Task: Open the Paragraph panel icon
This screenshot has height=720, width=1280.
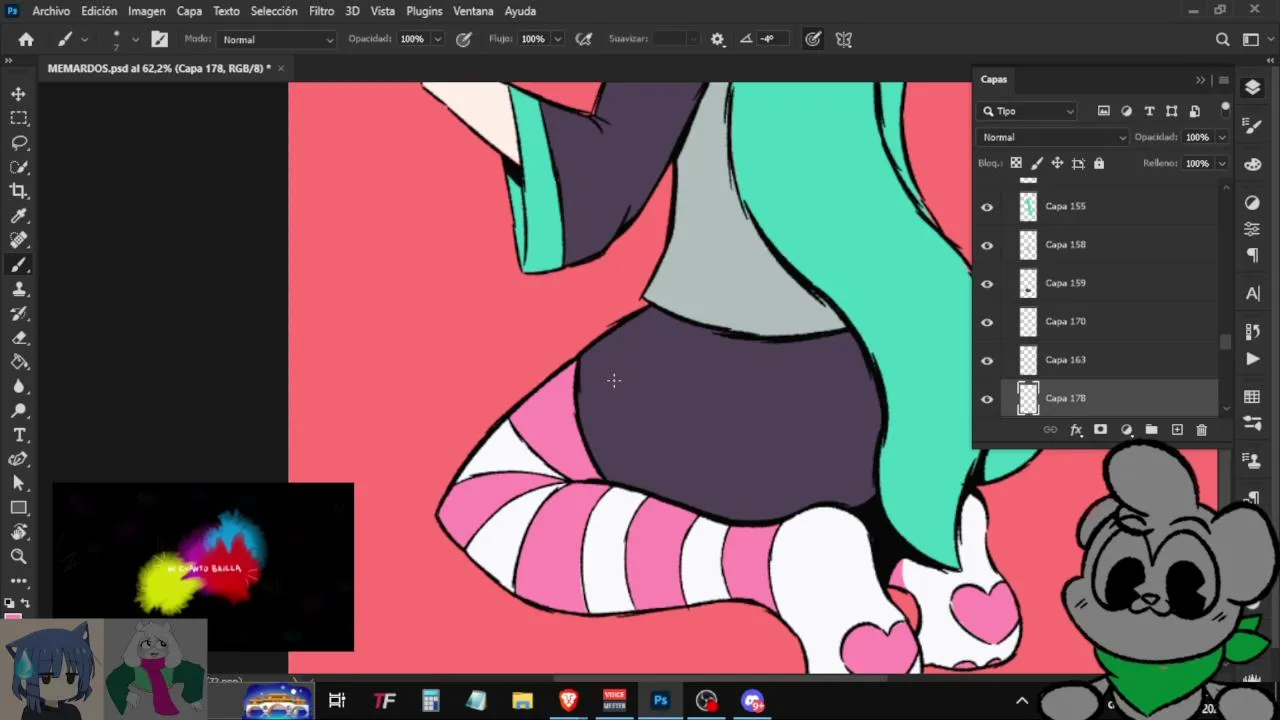Action: [x=1252, y=255]
